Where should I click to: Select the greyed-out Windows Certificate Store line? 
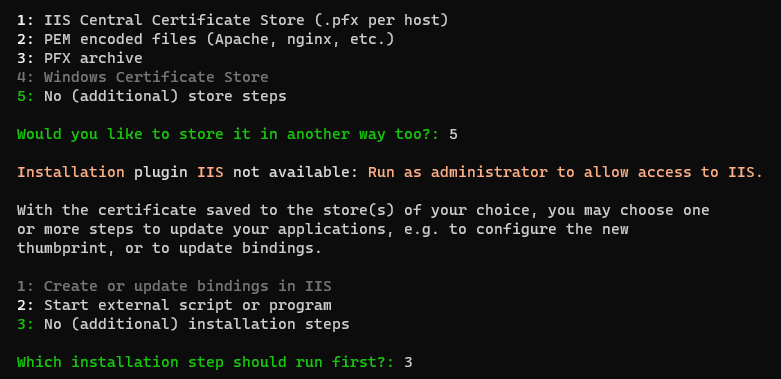142,77
